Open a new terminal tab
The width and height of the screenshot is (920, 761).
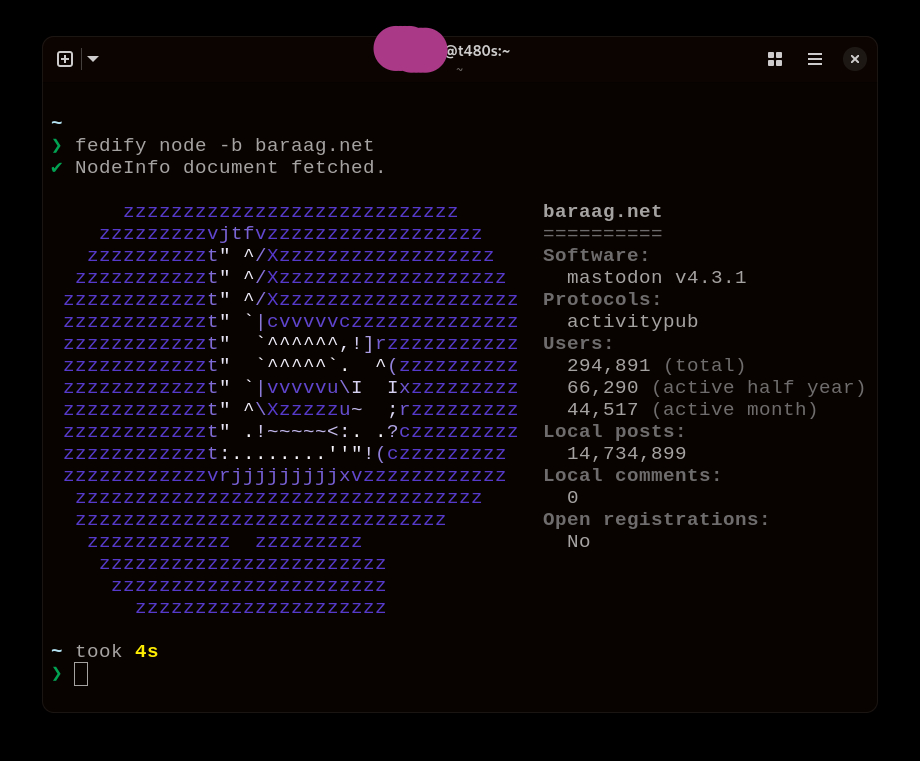(65, 59)
